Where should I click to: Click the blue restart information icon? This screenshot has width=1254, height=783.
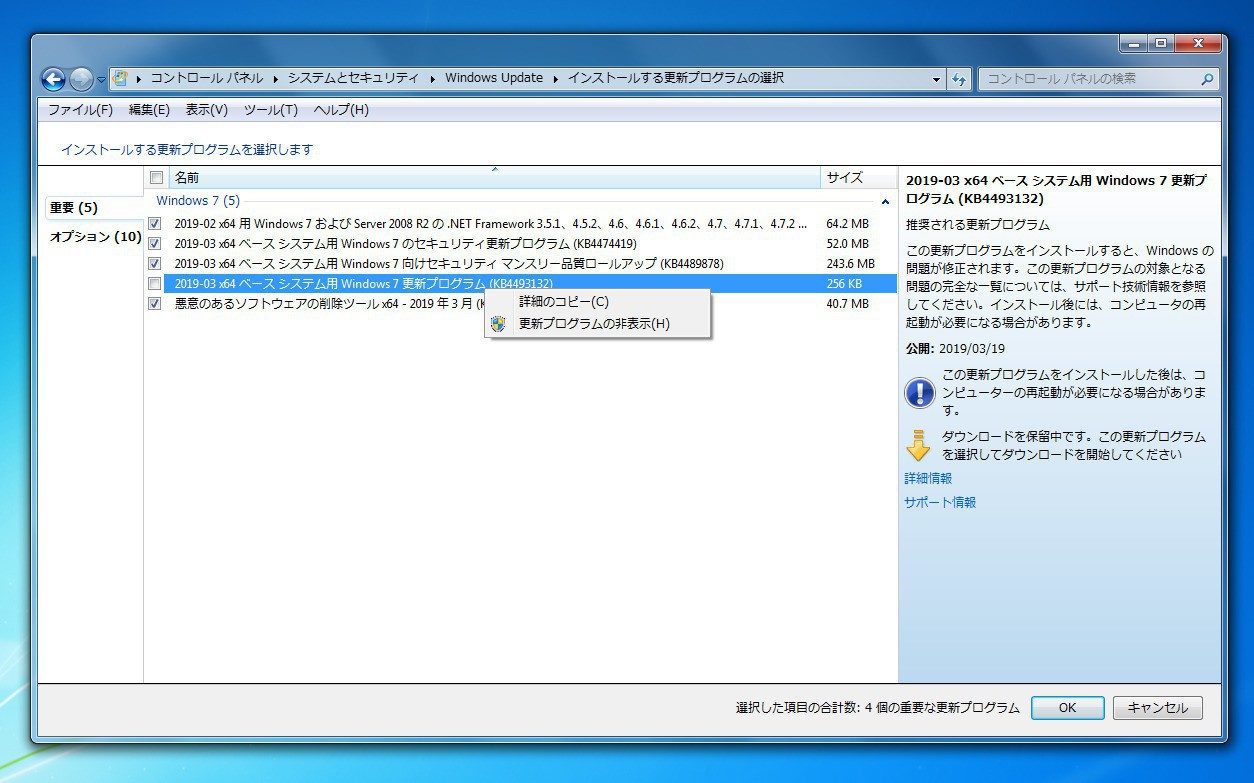[919, 392]
